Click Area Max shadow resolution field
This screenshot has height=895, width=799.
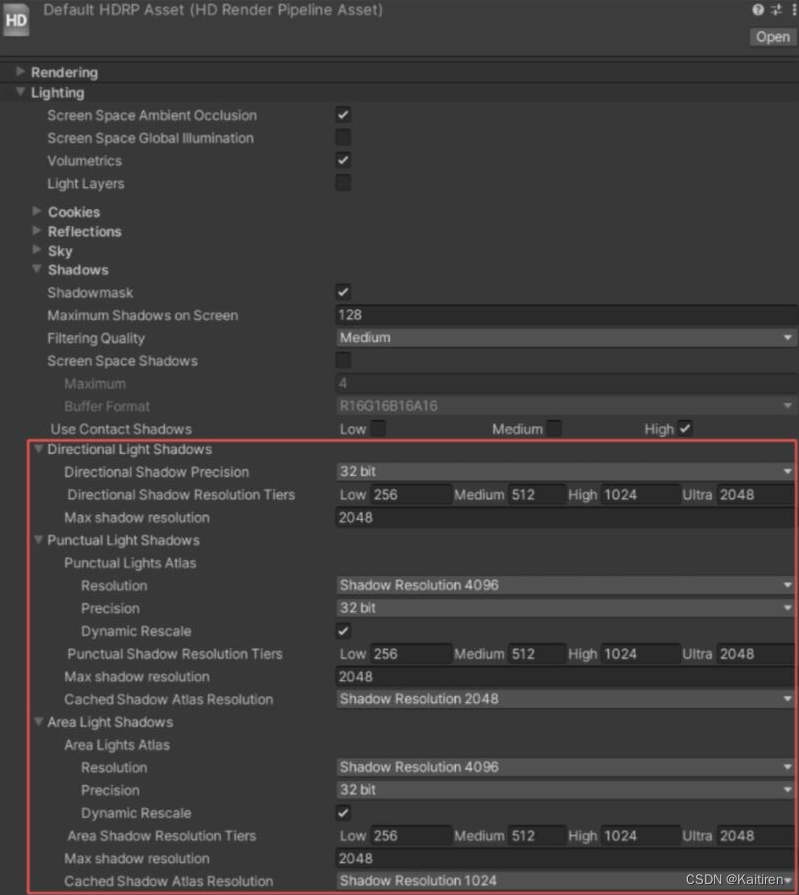[x=566, y=858]
